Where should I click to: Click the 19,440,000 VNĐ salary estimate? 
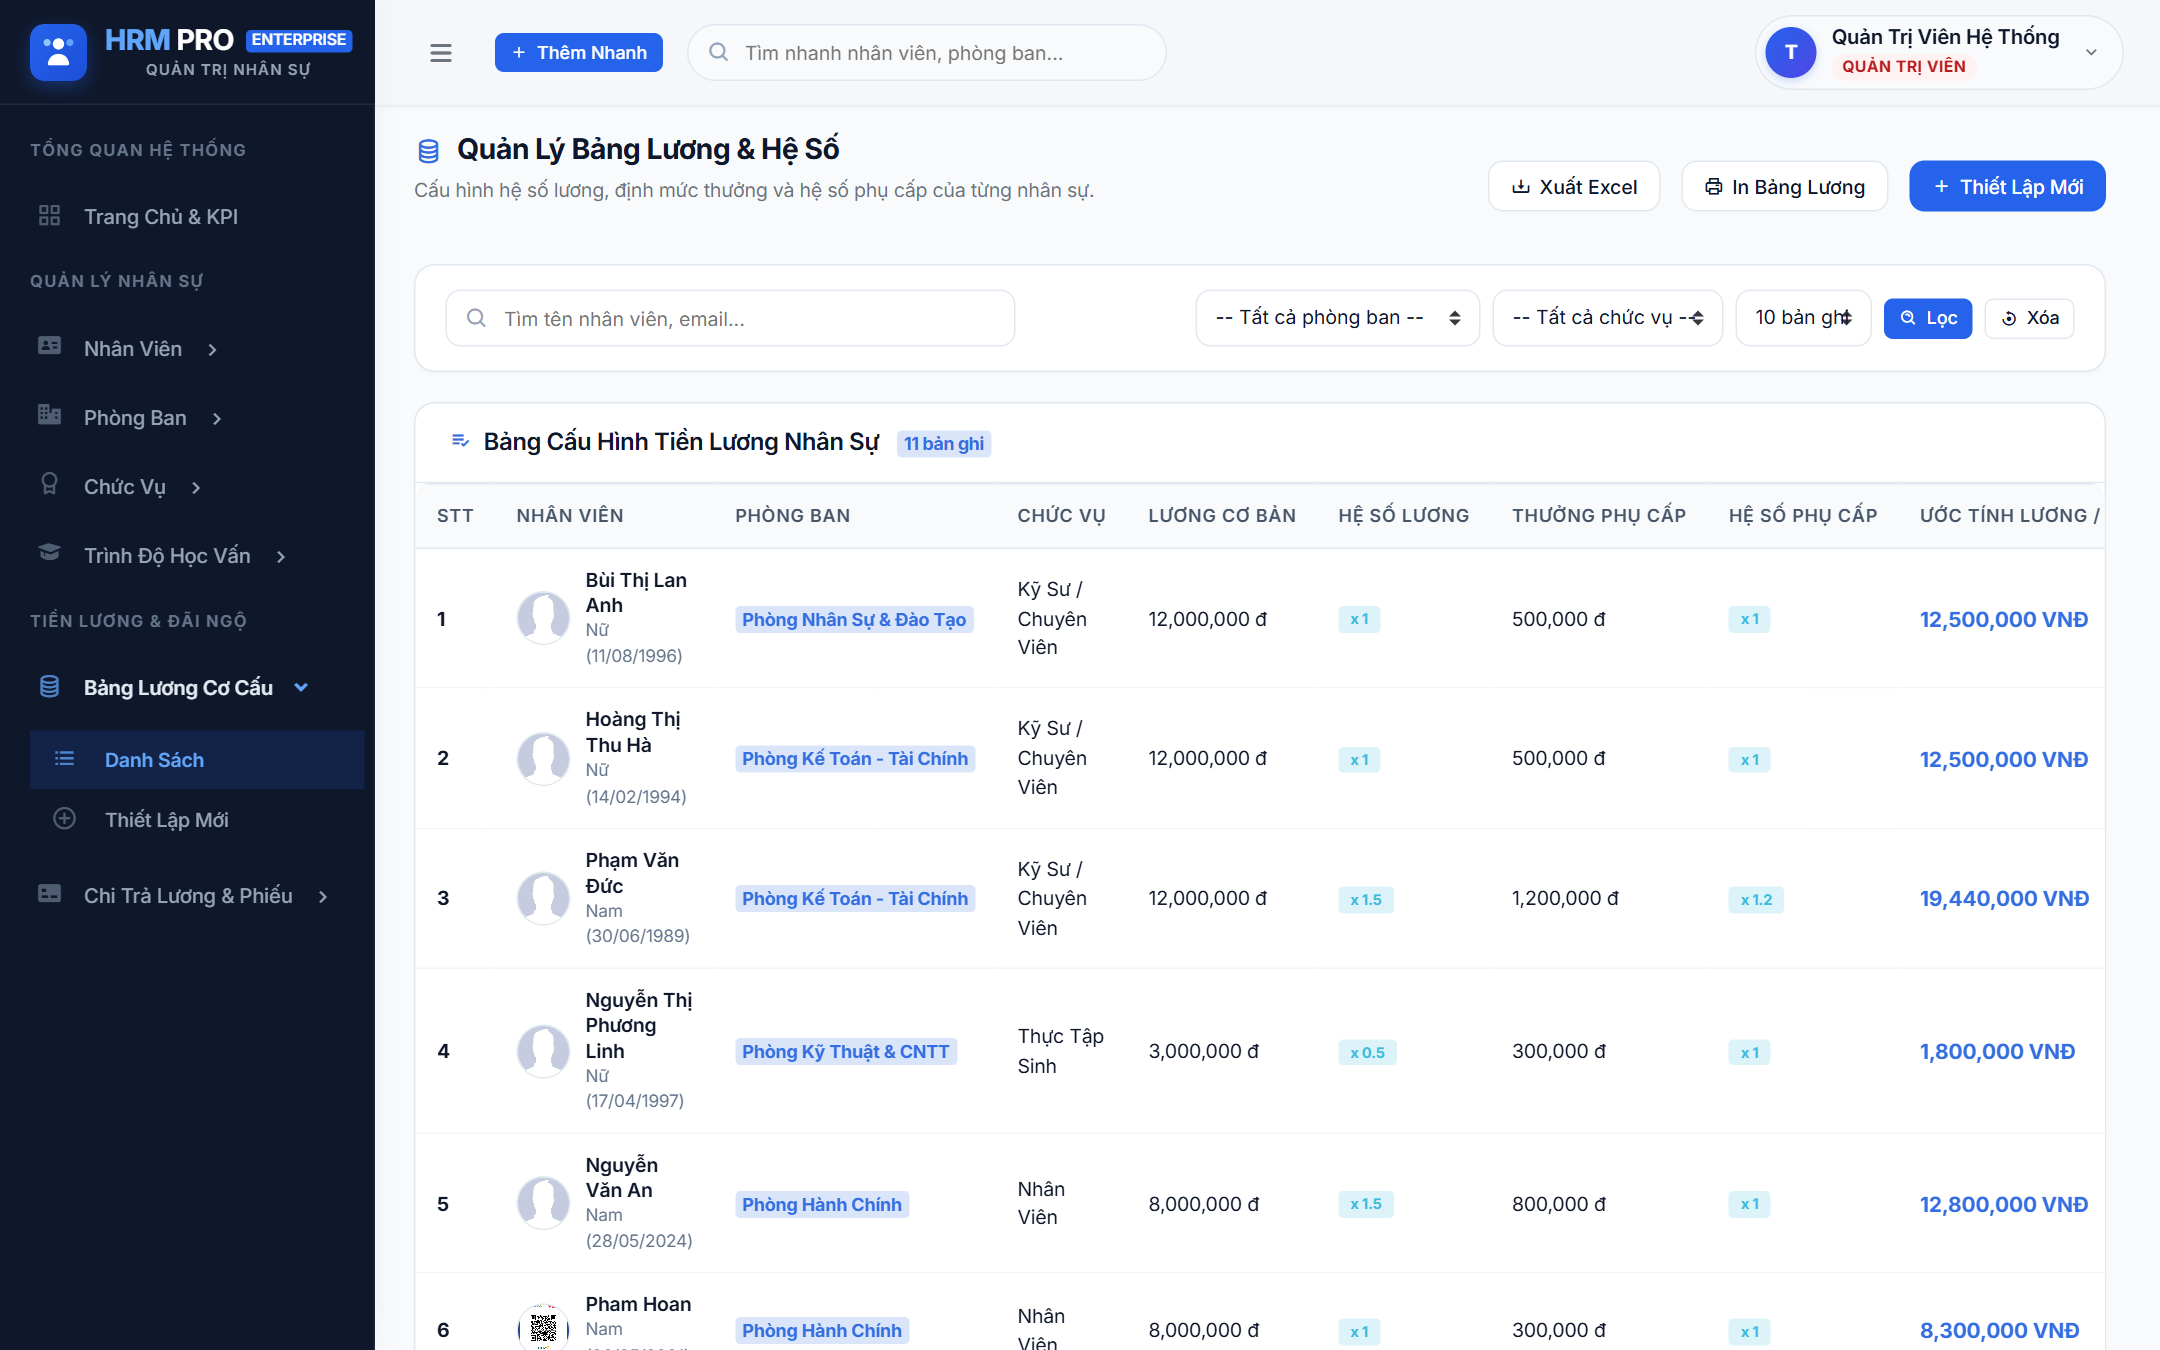pyautogui.click(x=2004, y=899)
